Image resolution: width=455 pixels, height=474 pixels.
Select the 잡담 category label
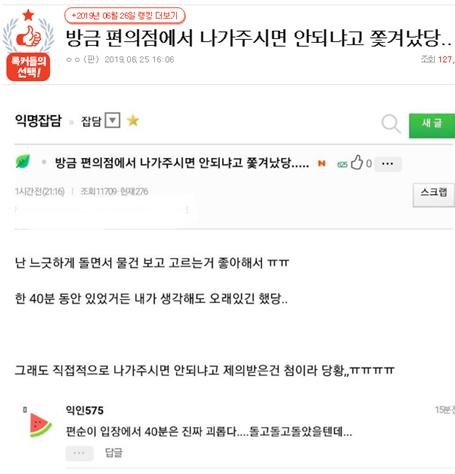pyautogui.click(x=91, y=121)
